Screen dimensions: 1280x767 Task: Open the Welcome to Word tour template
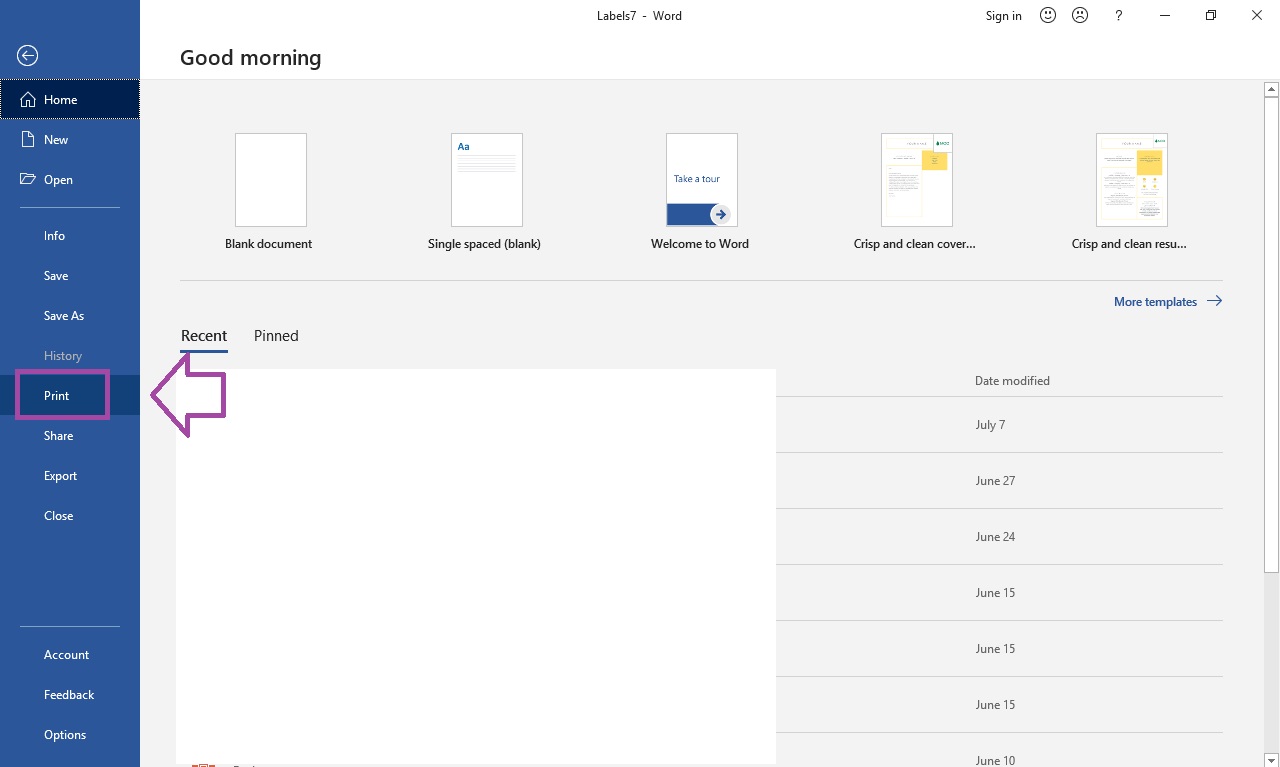[702, 180]
